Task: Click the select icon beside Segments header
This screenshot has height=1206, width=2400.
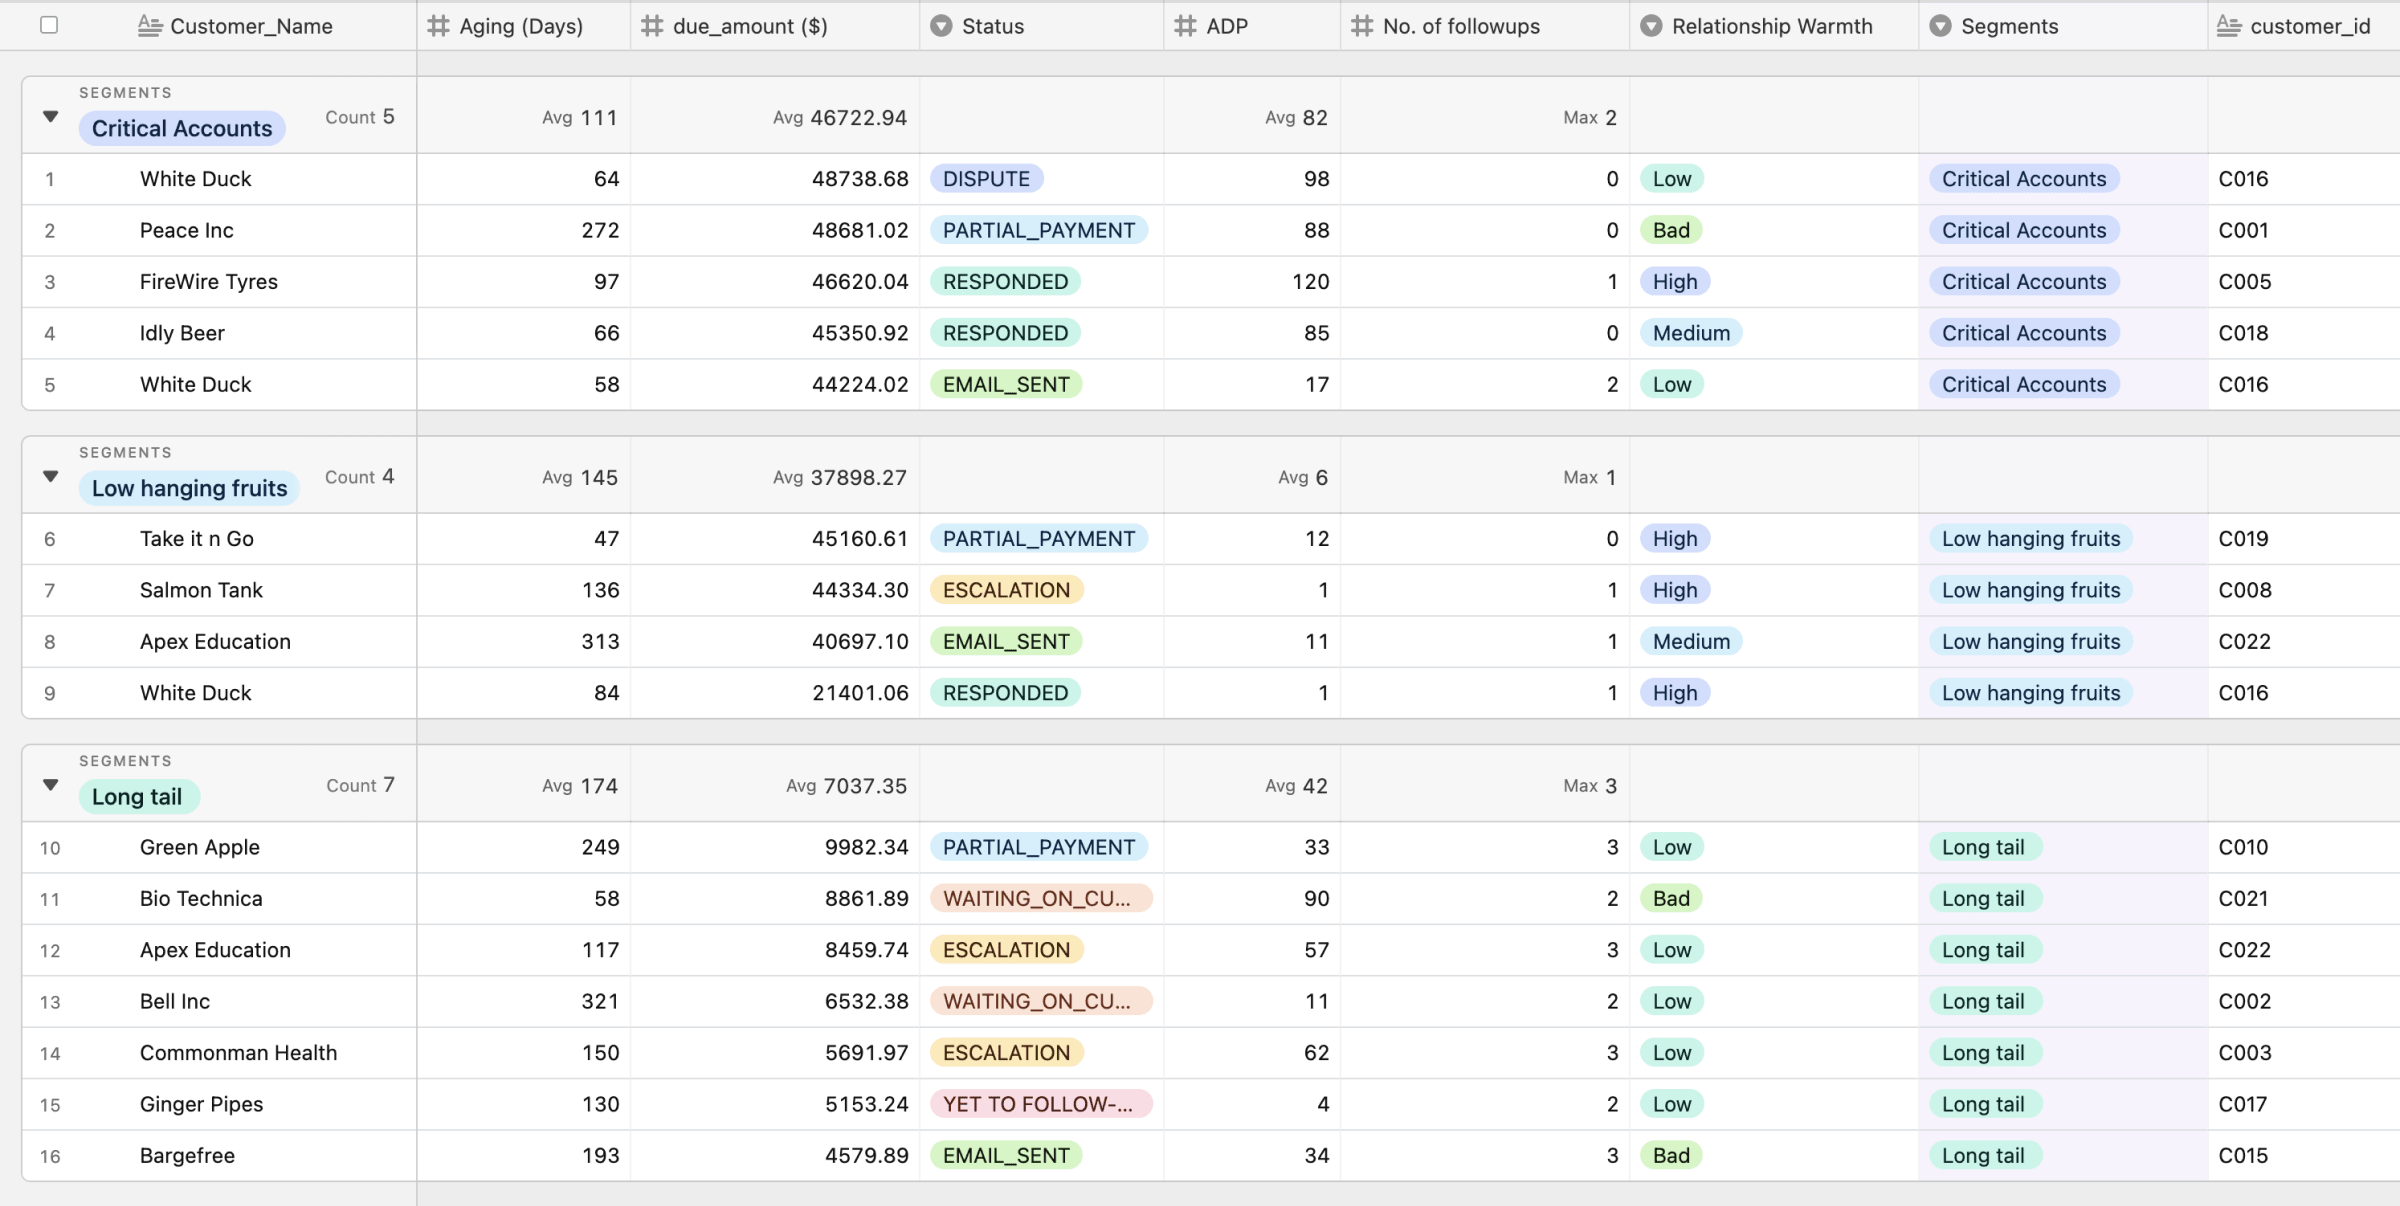Action: tap(1940, 26)
